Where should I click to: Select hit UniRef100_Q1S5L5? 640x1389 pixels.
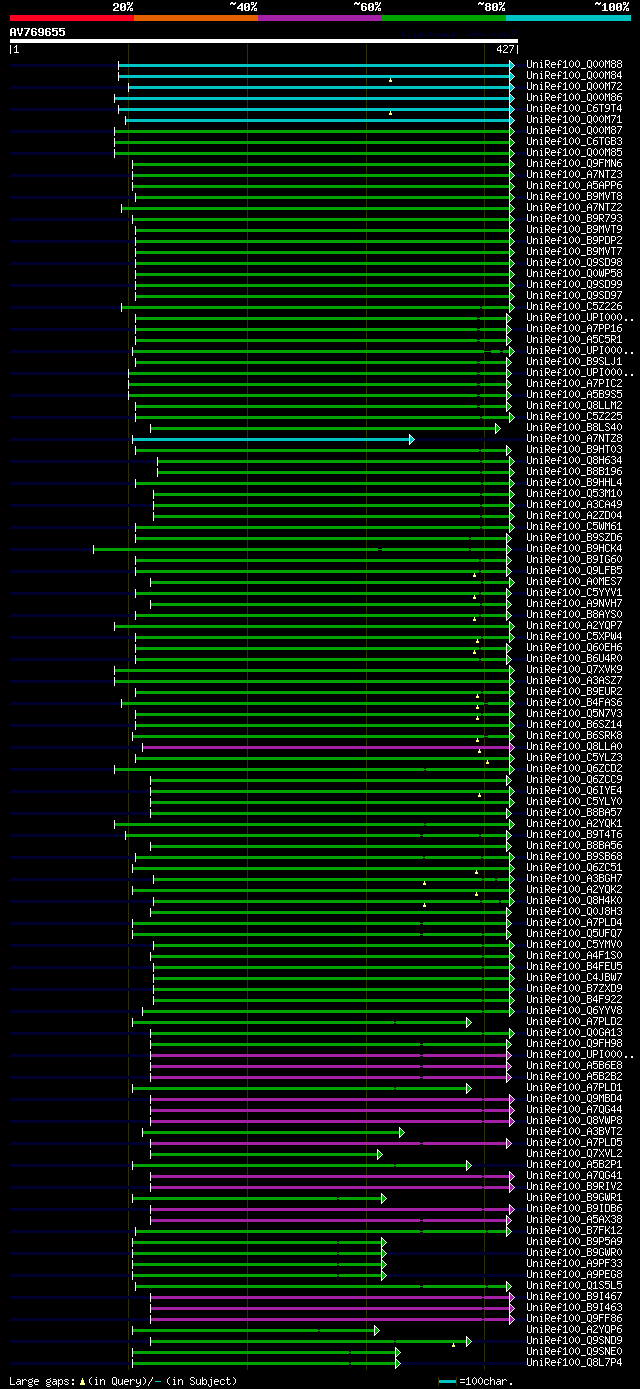(574, 1286)
